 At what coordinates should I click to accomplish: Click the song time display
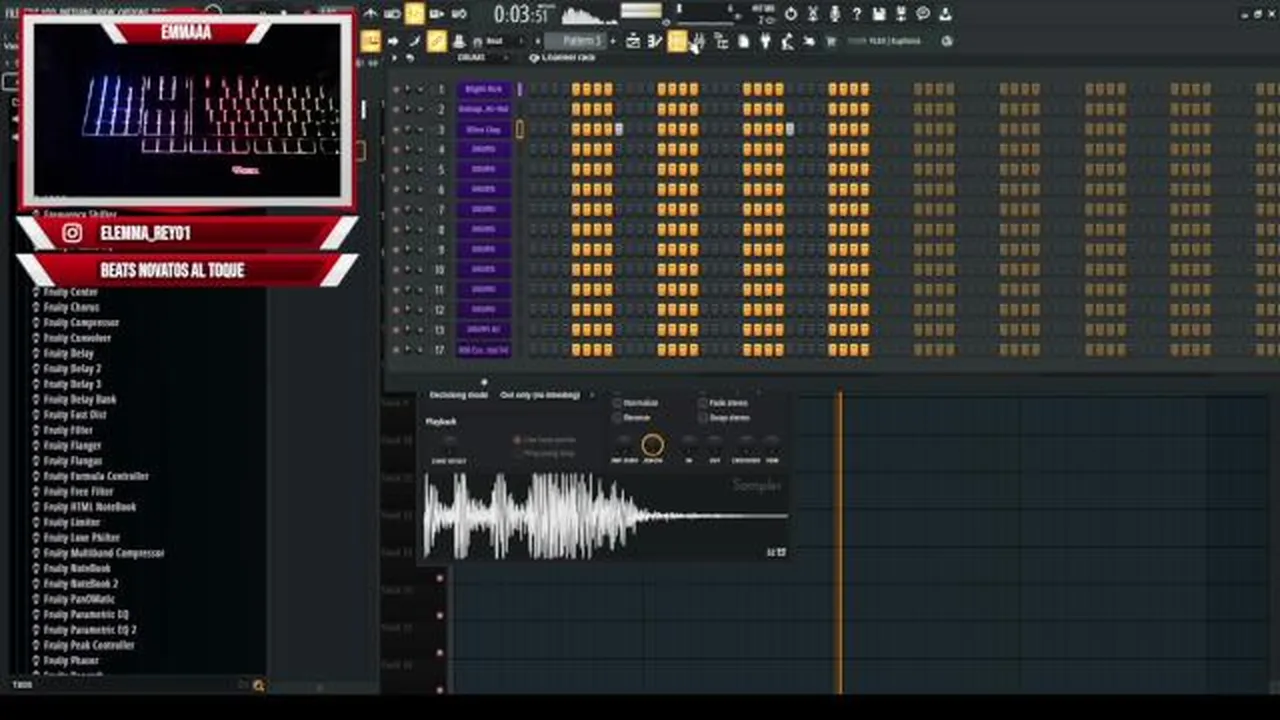pos(522,14)
